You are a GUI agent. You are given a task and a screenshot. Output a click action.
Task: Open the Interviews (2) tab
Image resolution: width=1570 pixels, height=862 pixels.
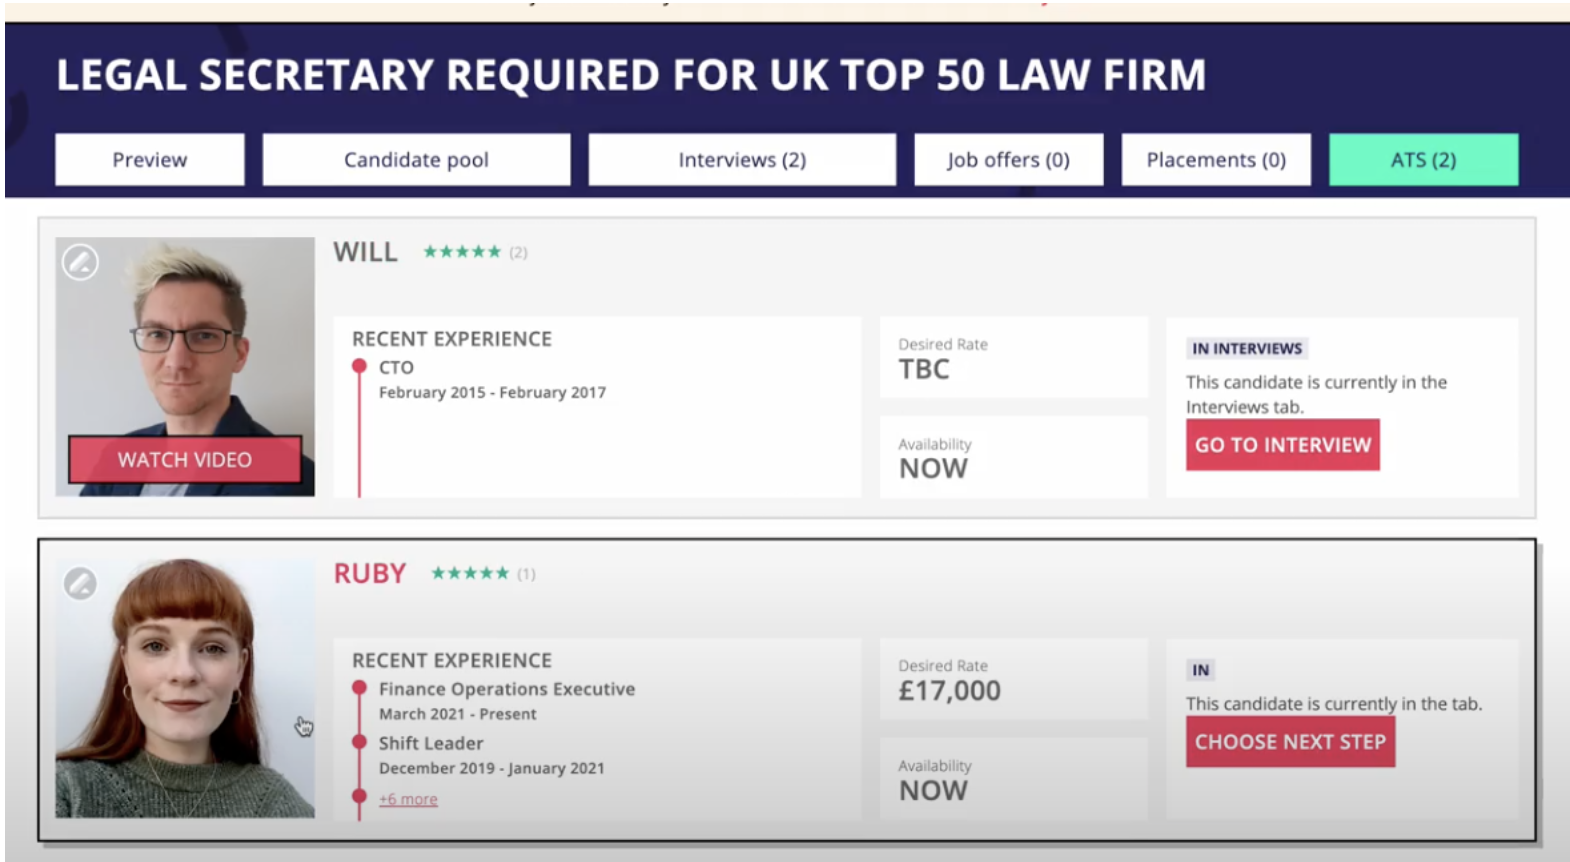(742, 160)
